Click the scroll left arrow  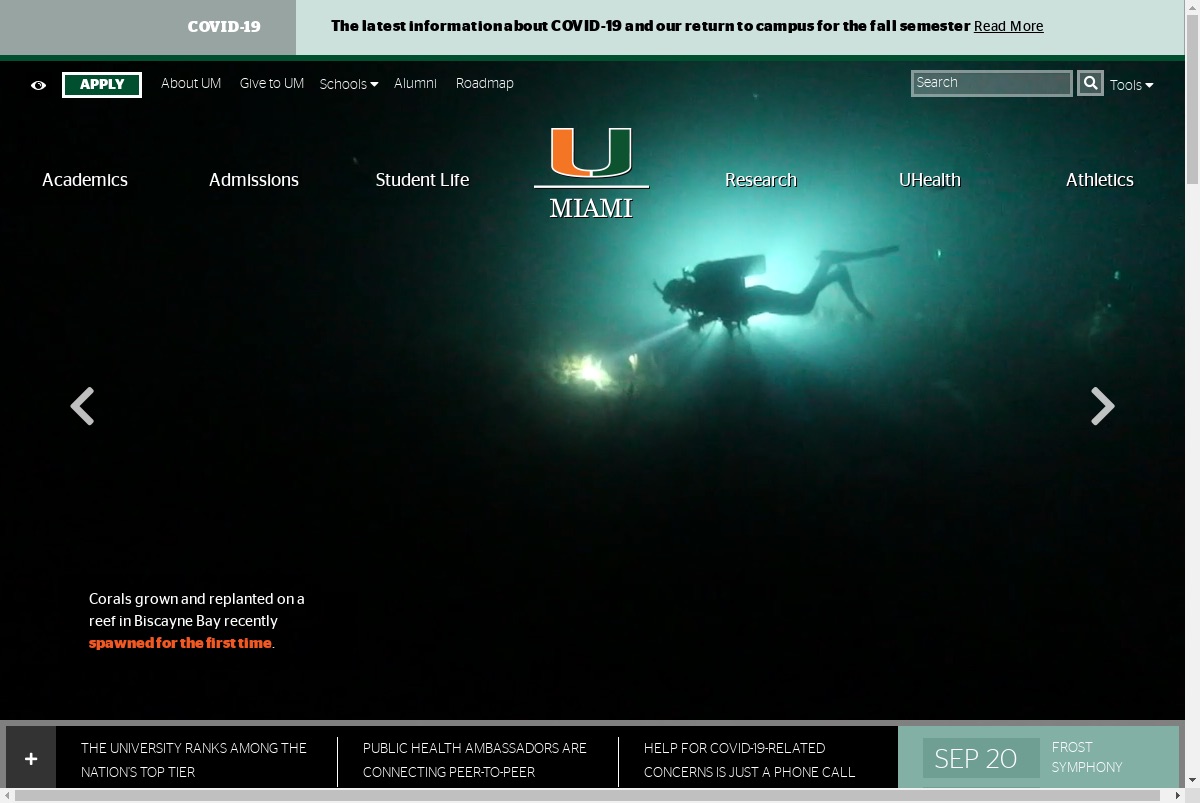pyautogui.click(x=8, y=795)
